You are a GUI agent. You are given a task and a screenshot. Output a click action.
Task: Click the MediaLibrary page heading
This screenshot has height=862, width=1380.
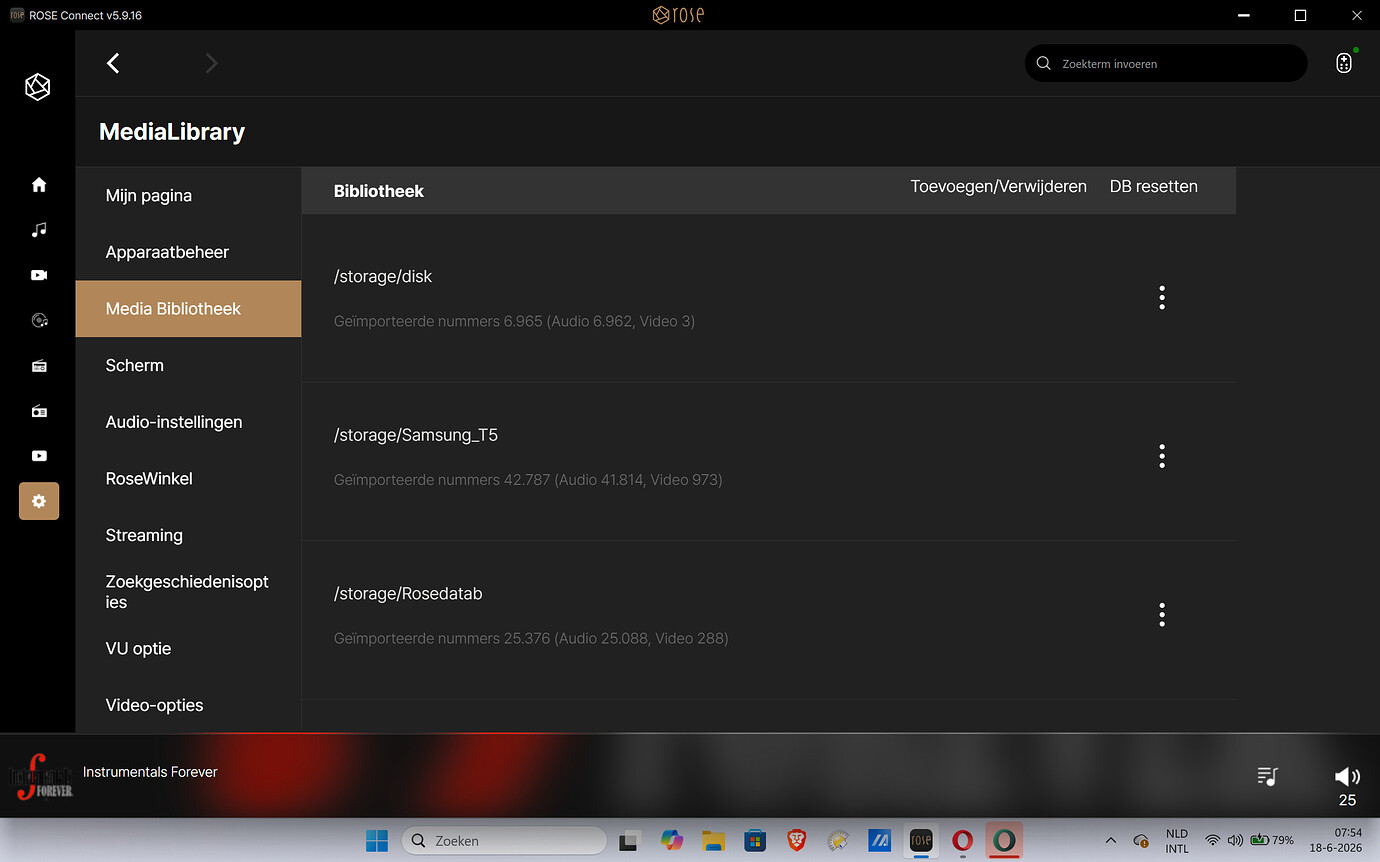click(172, 132)
